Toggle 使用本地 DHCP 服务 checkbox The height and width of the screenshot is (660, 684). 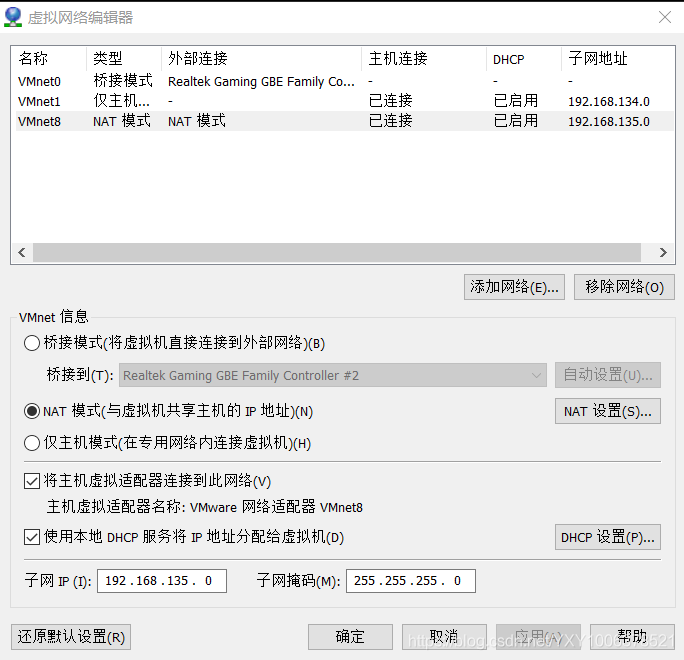coord(32,537)
